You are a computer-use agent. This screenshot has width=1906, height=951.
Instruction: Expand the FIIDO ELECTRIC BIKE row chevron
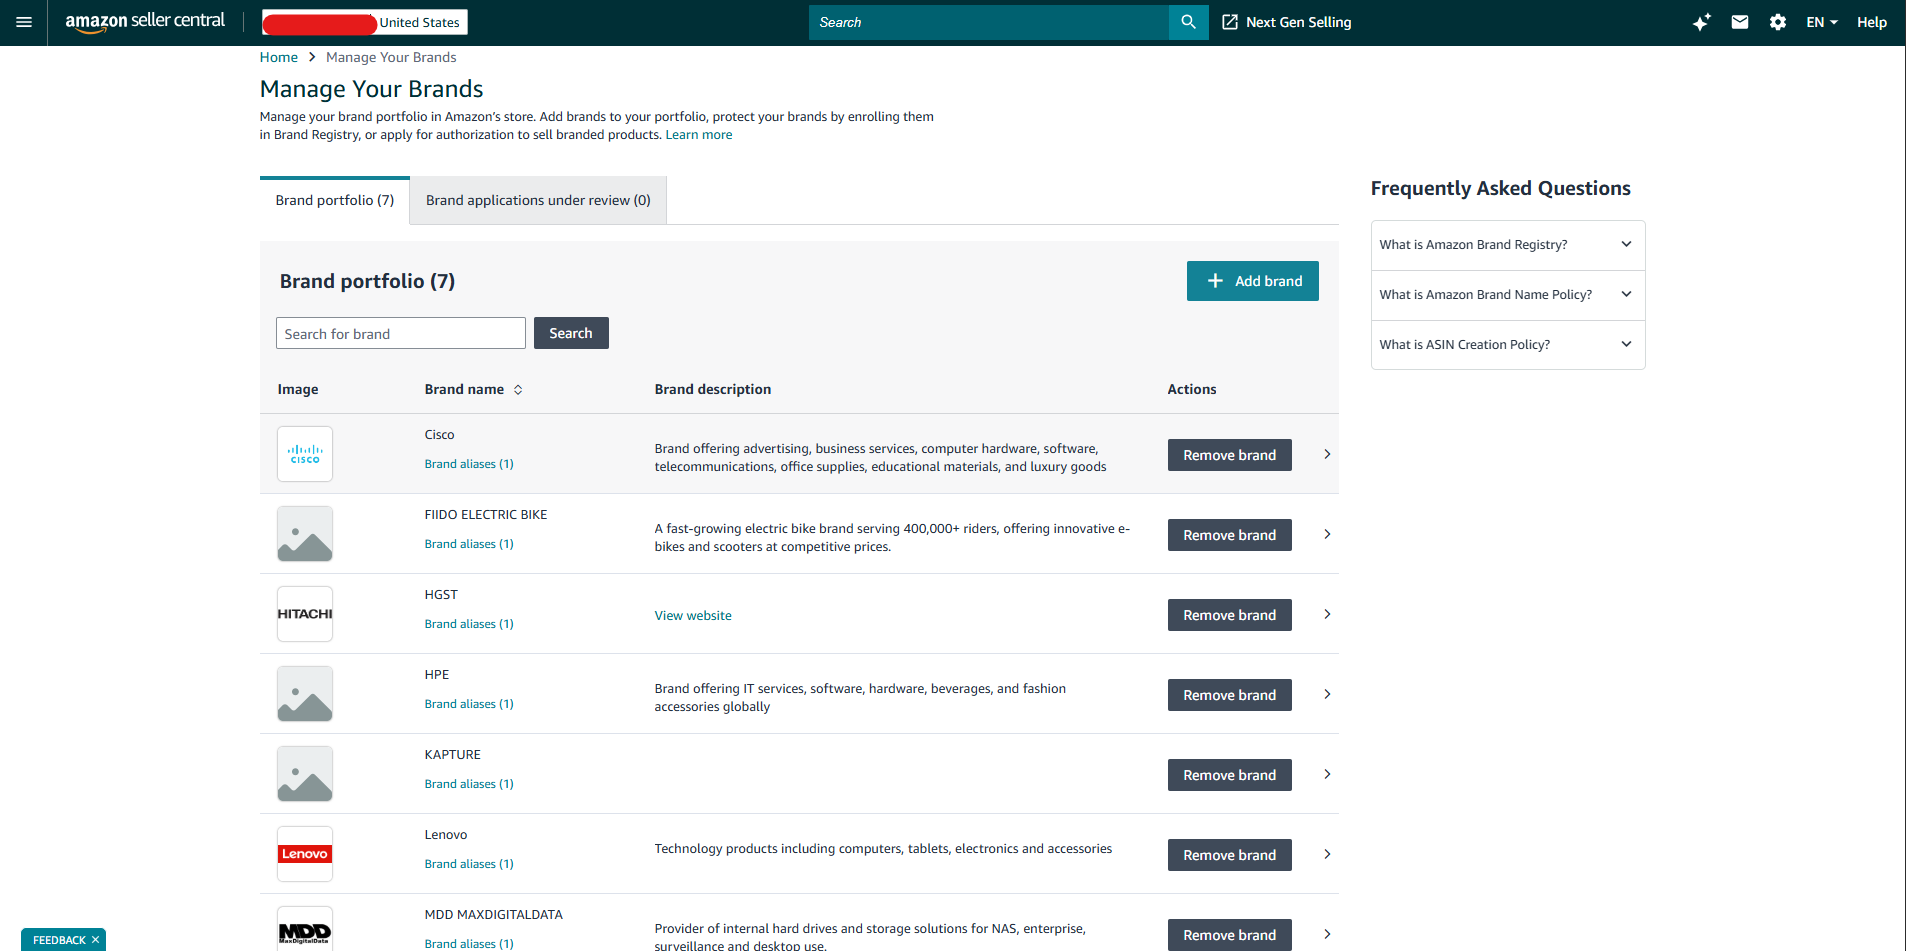tap(1327, 534)
